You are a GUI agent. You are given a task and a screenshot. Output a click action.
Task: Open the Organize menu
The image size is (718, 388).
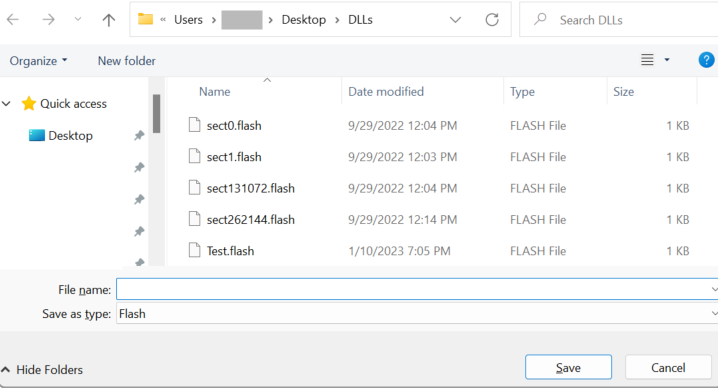click(x=38, y=60)
